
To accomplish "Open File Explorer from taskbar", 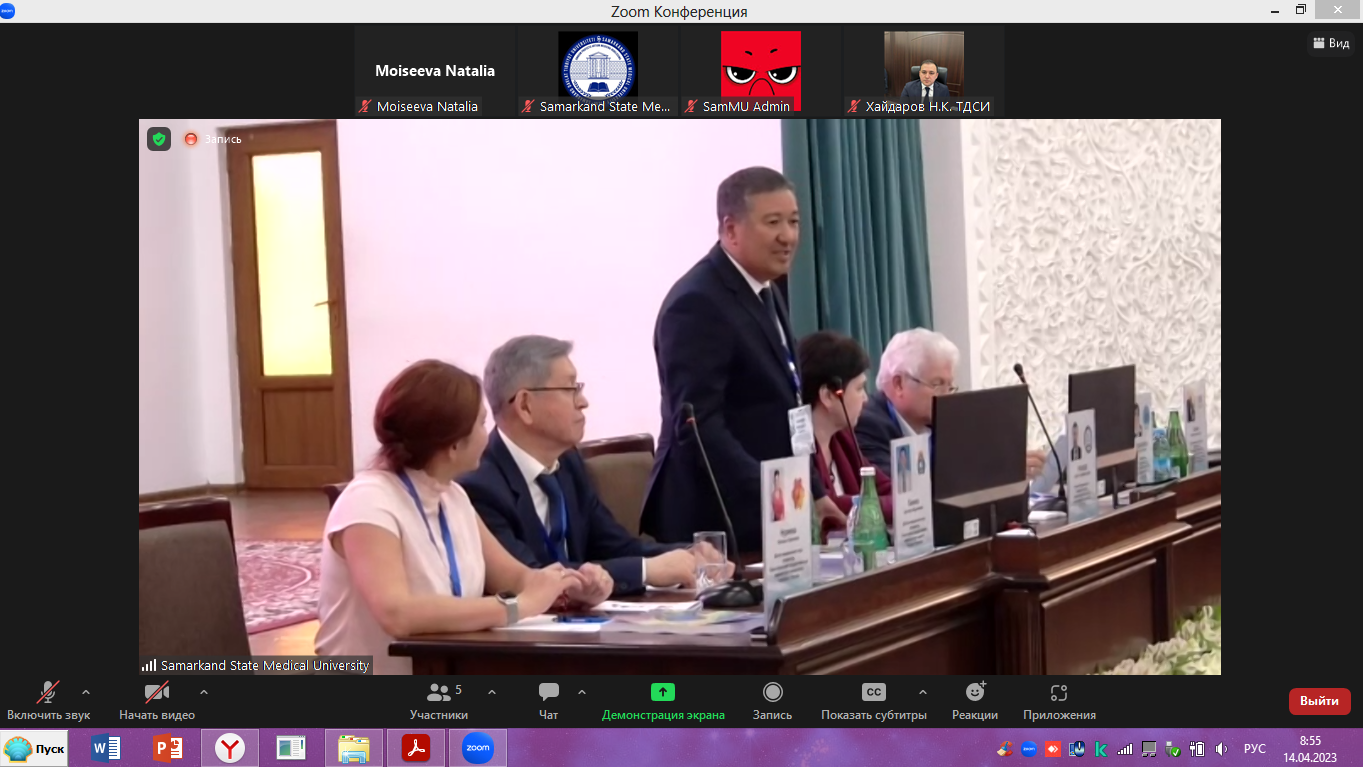I will (354, 748).
